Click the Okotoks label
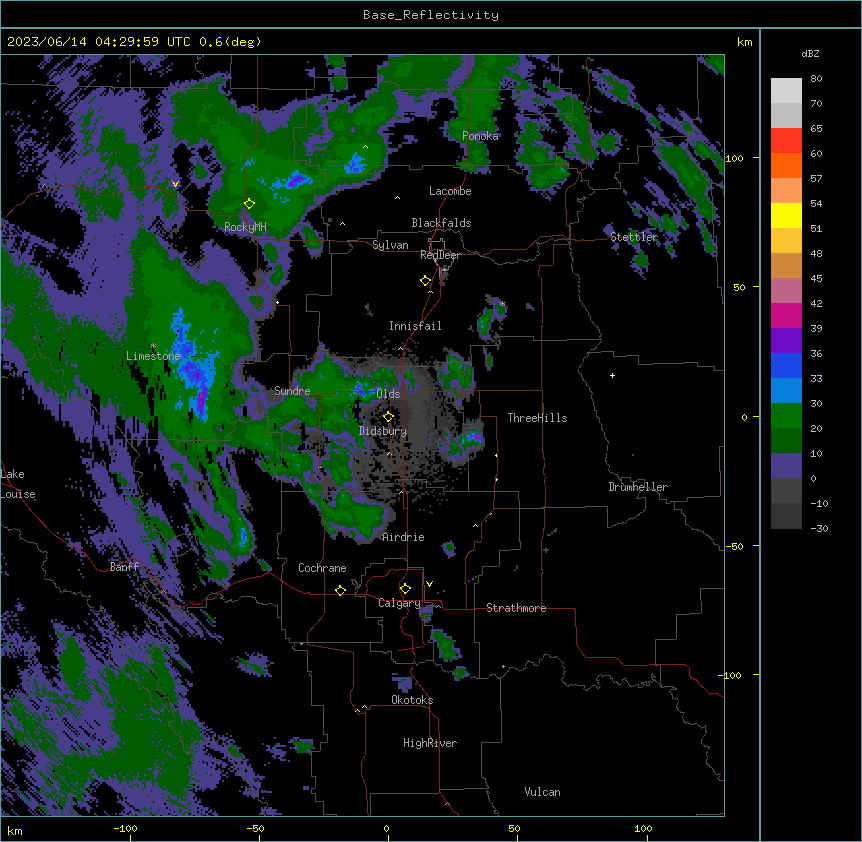Image resolution: width=862 pixels, height=842 pixels. 412,700
